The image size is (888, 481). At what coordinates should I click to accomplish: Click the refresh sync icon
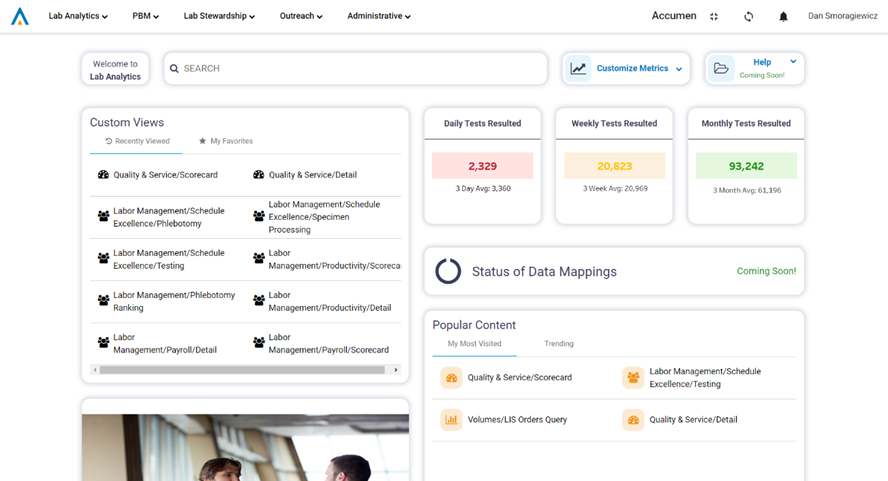coord(748,17)
